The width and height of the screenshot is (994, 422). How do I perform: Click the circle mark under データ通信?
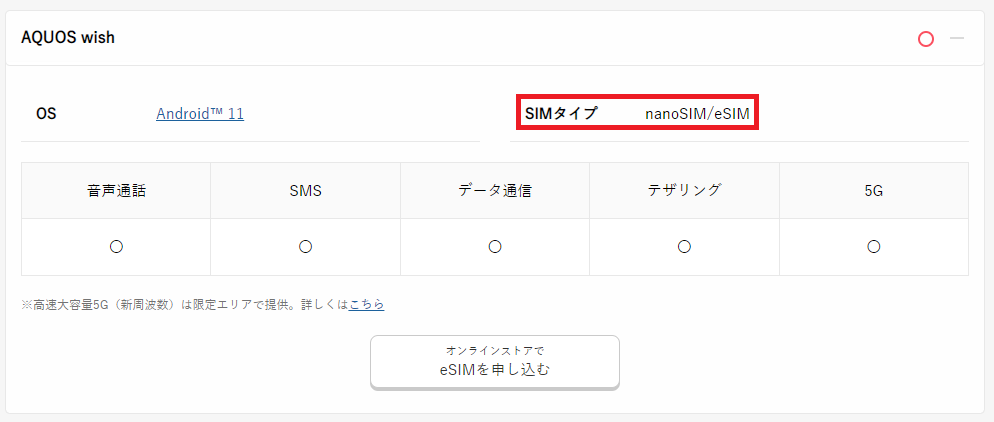coord(494,246)
